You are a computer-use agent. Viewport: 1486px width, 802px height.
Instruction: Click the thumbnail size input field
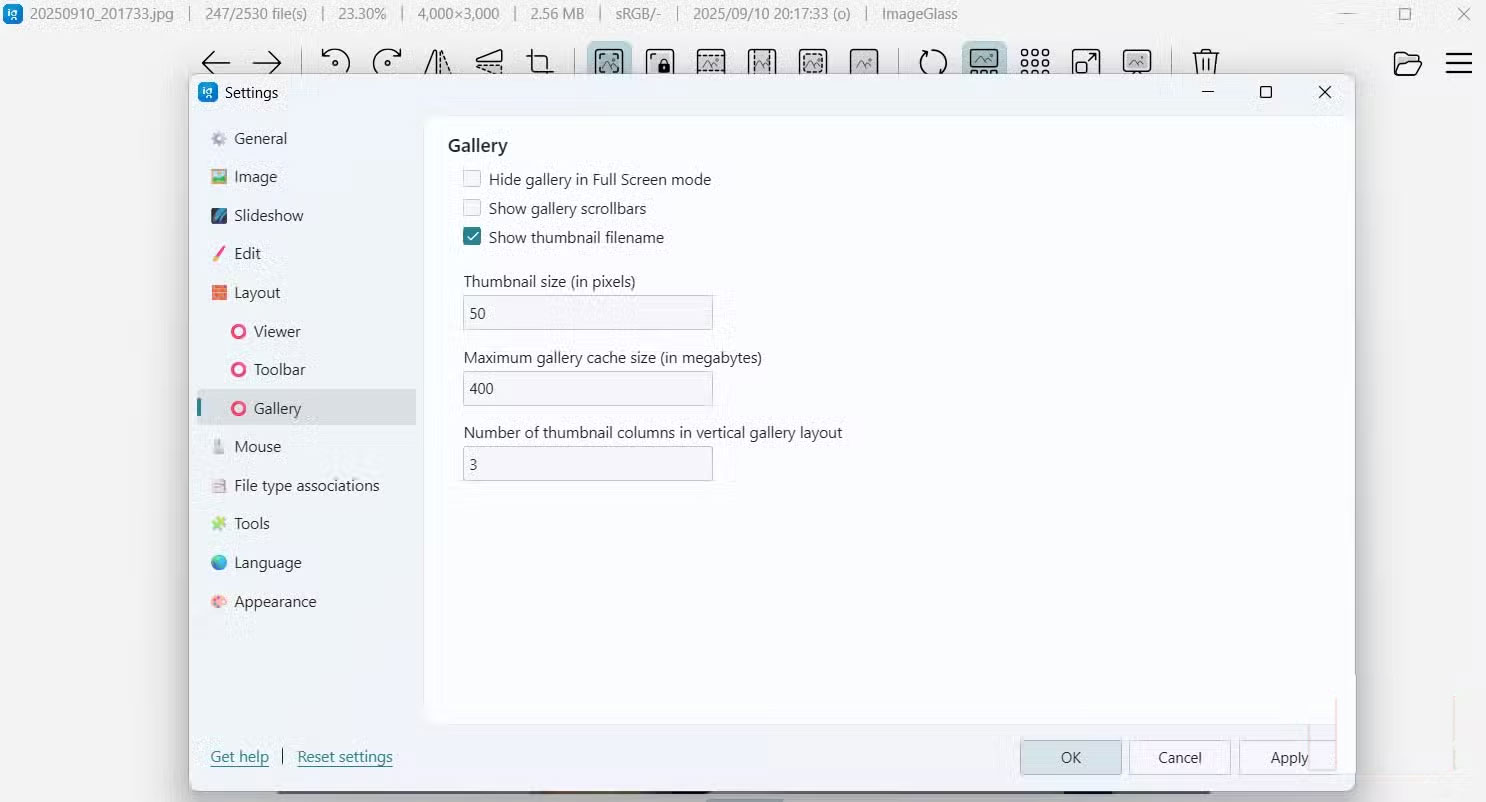point(587,312)
